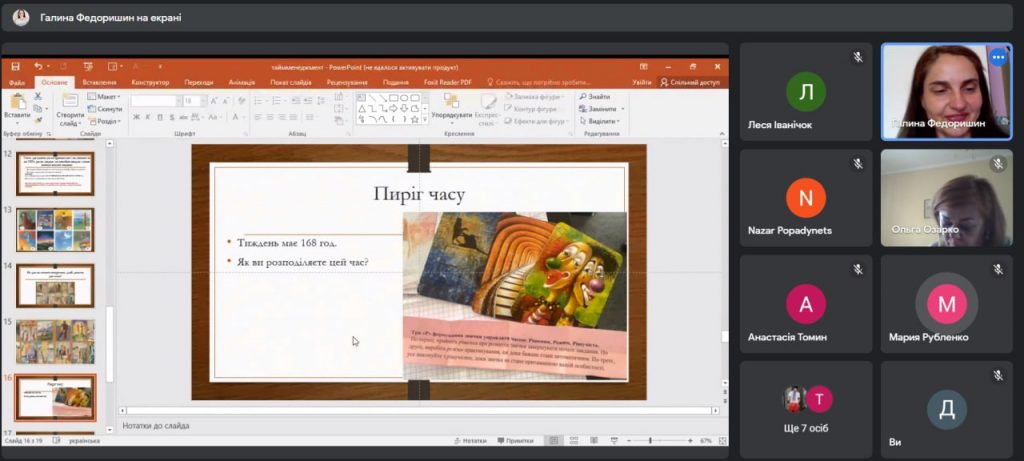This screenshot has width=1024, height=461.
Task: Select slide 14 thumbnail in the slide panel
Action: point(55,285)
